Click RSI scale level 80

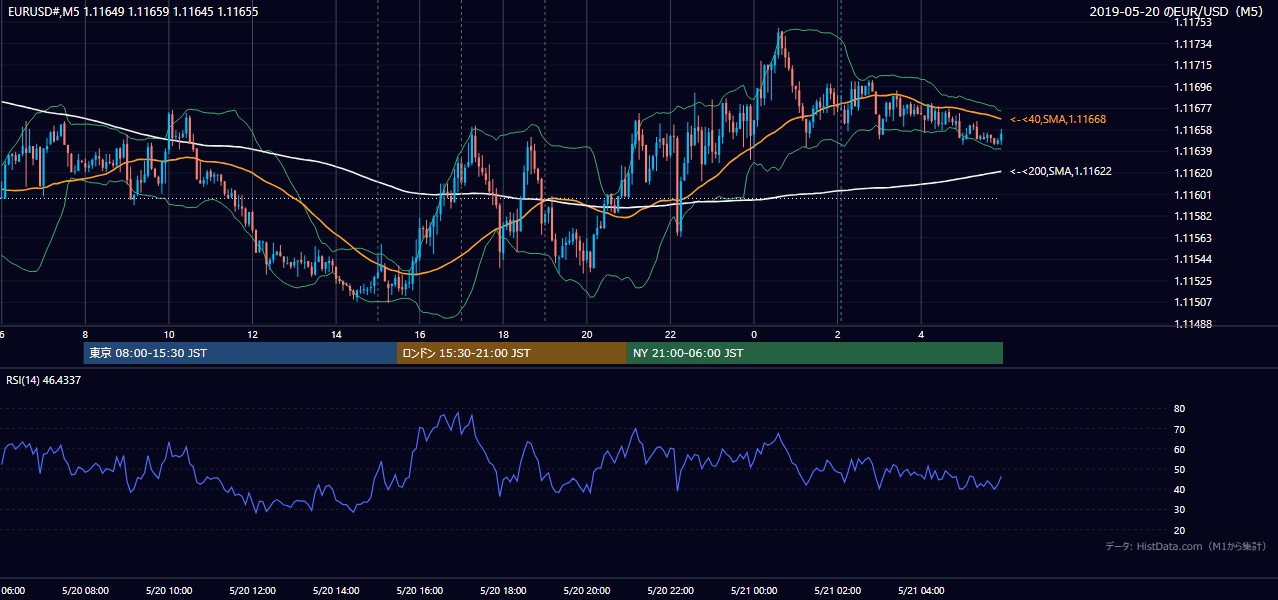pyautogui.click(x=1179, y=409)
